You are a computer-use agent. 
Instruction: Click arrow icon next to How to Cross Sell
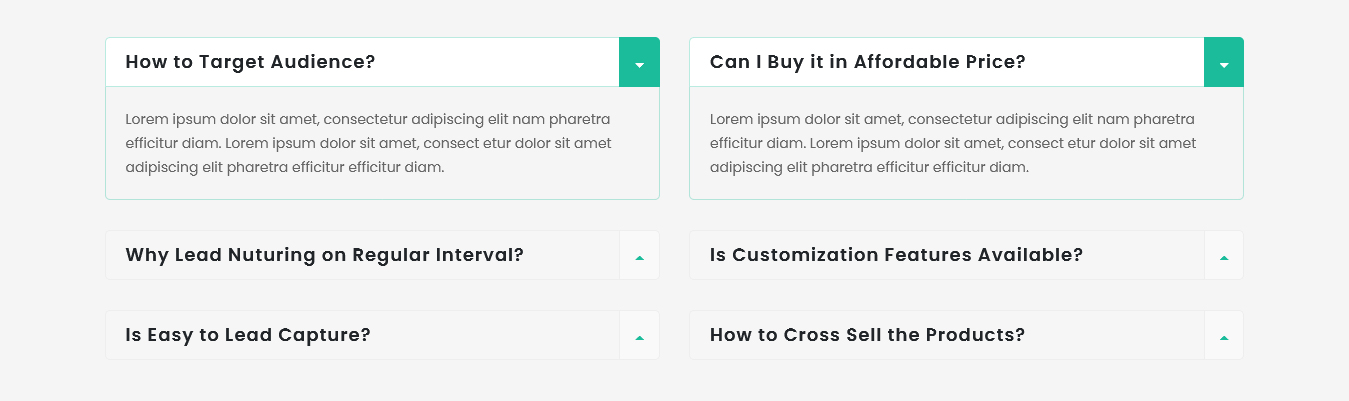(1223, 336)
